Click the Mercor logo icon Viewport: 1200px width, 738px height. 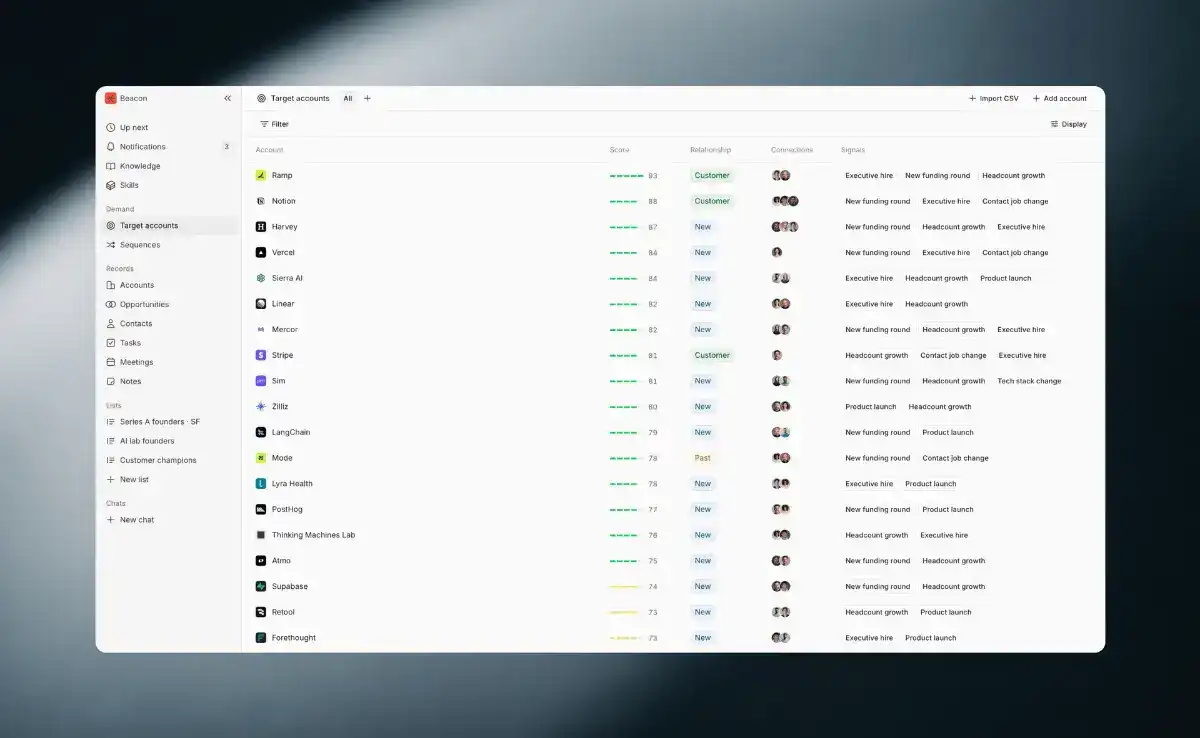coord(261,329)
